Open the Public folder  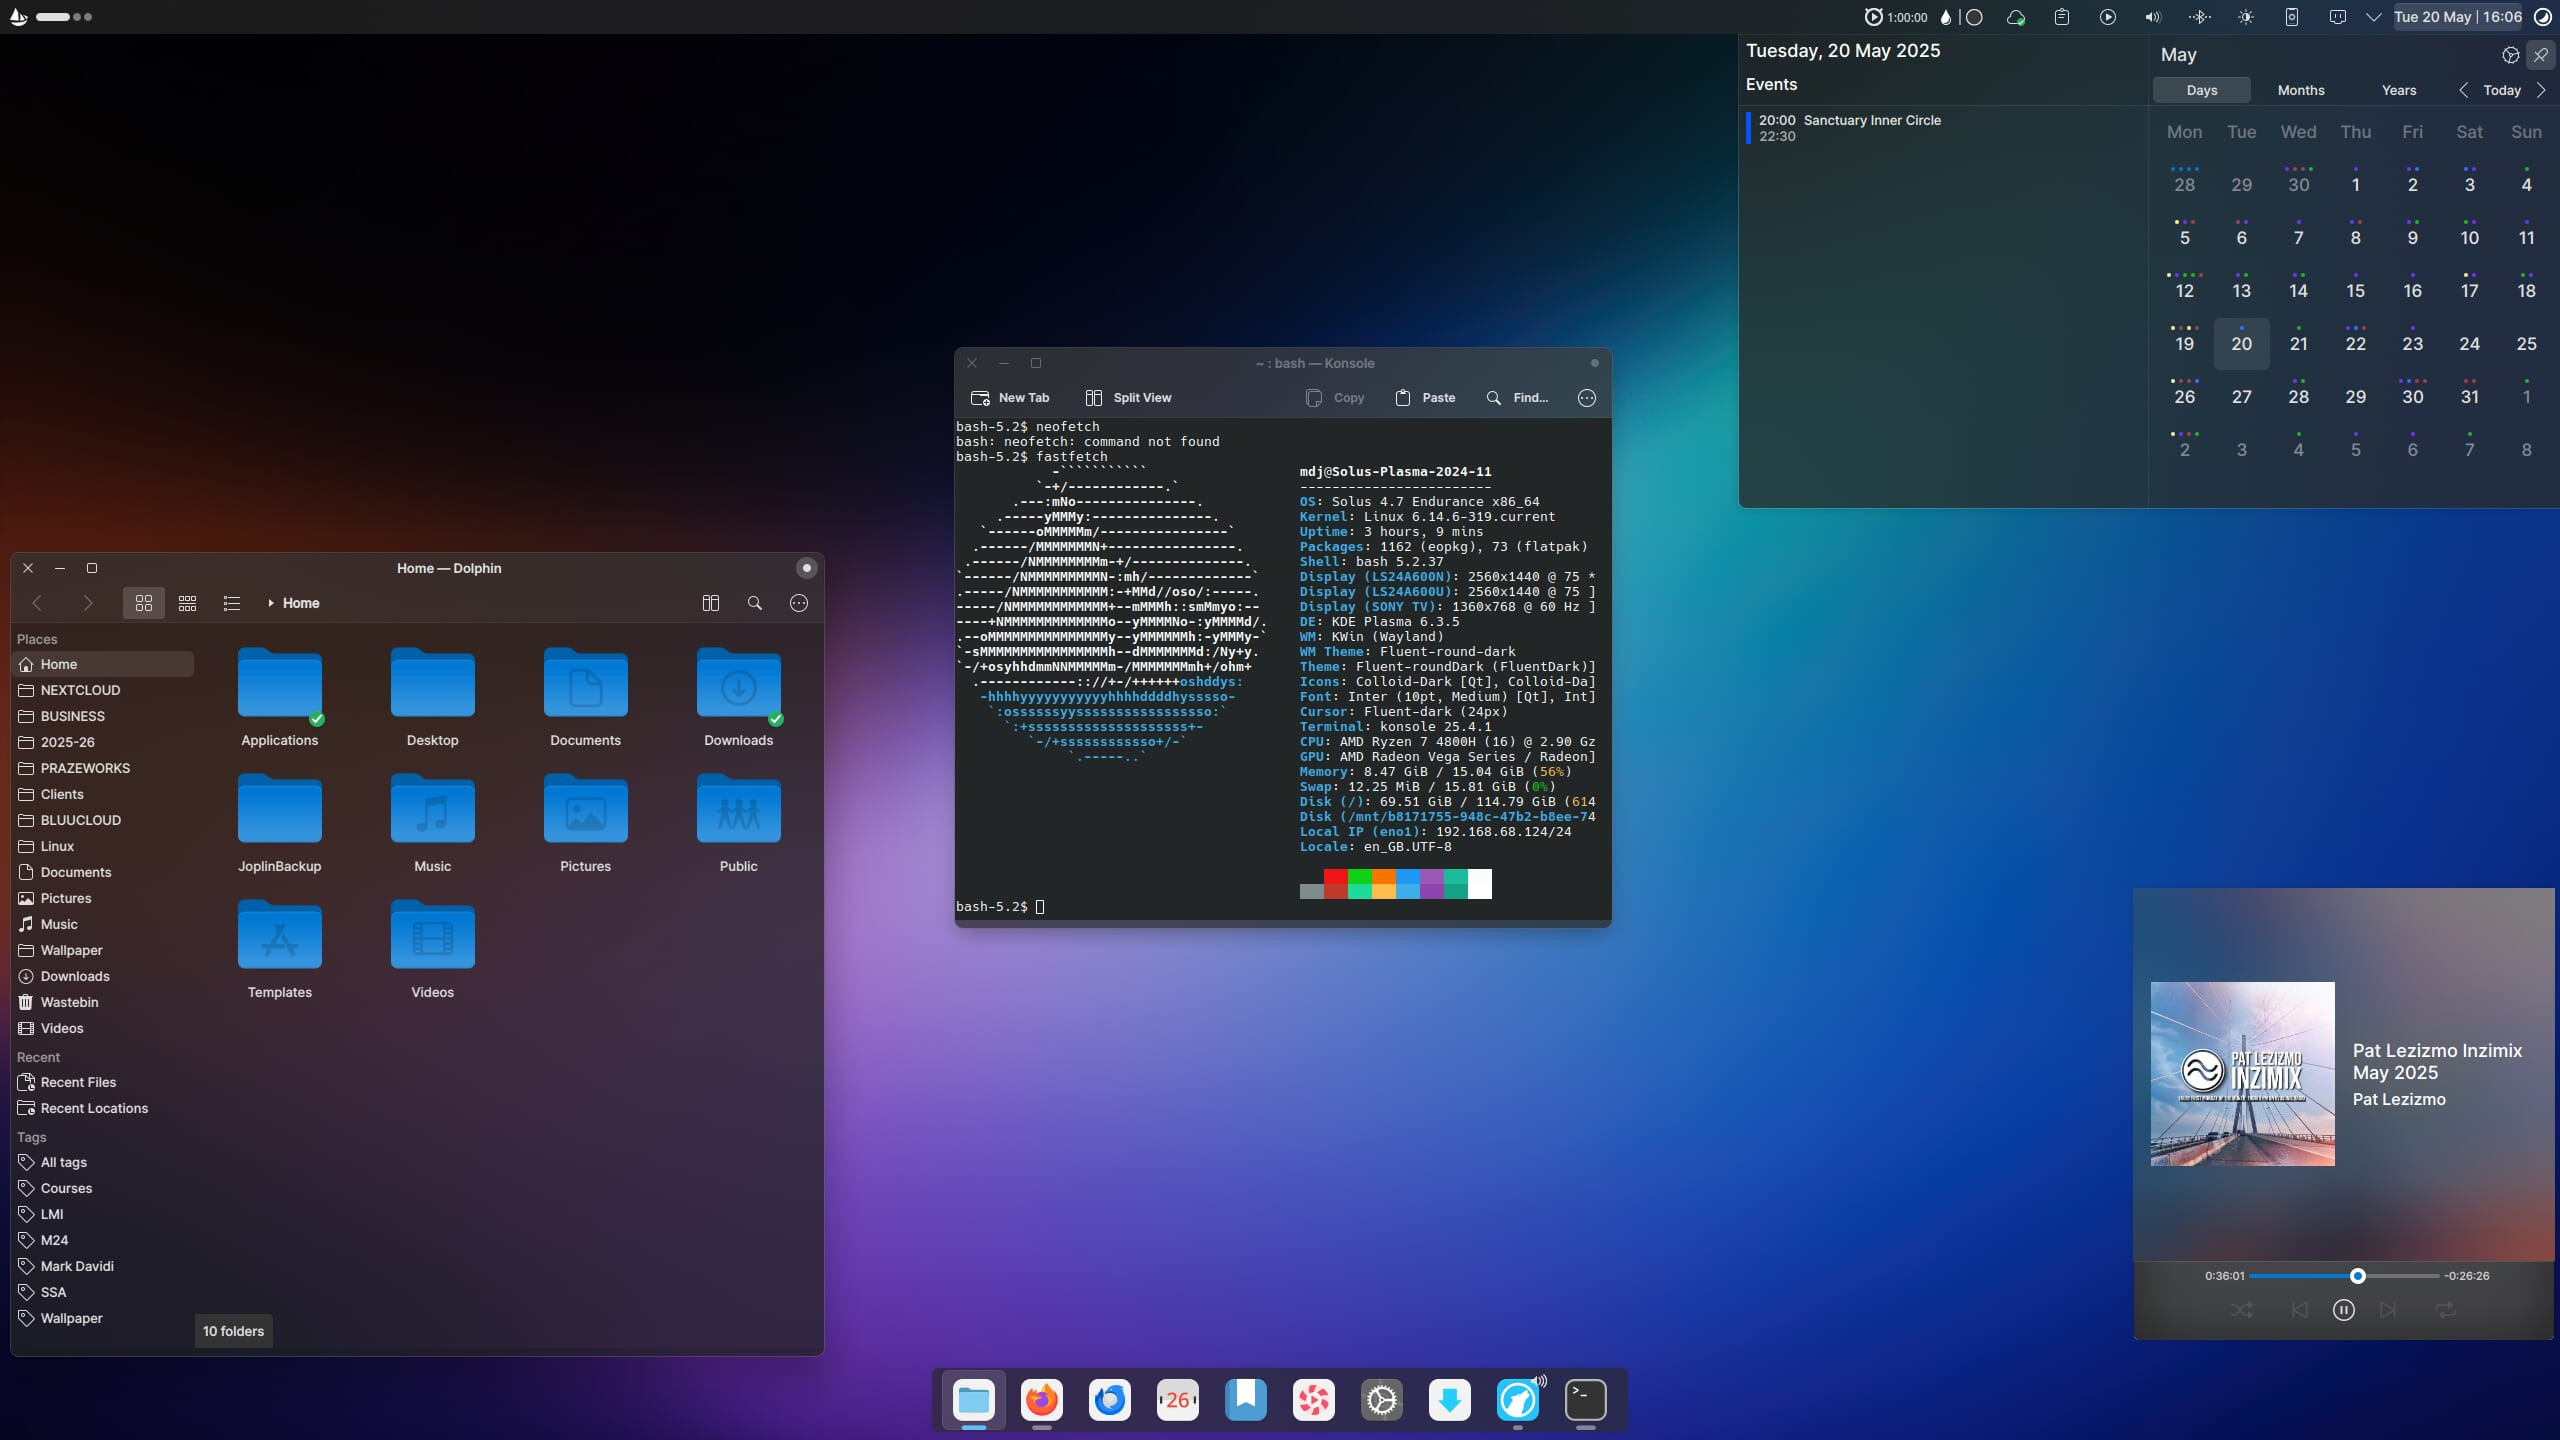tap(739, 824)
